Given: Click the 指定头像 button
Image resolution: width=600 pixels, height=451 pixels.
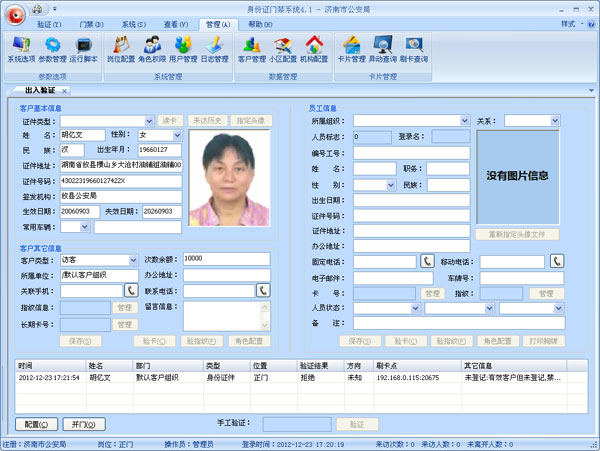Looking at the screenshot, I should [x=251, y=121].
